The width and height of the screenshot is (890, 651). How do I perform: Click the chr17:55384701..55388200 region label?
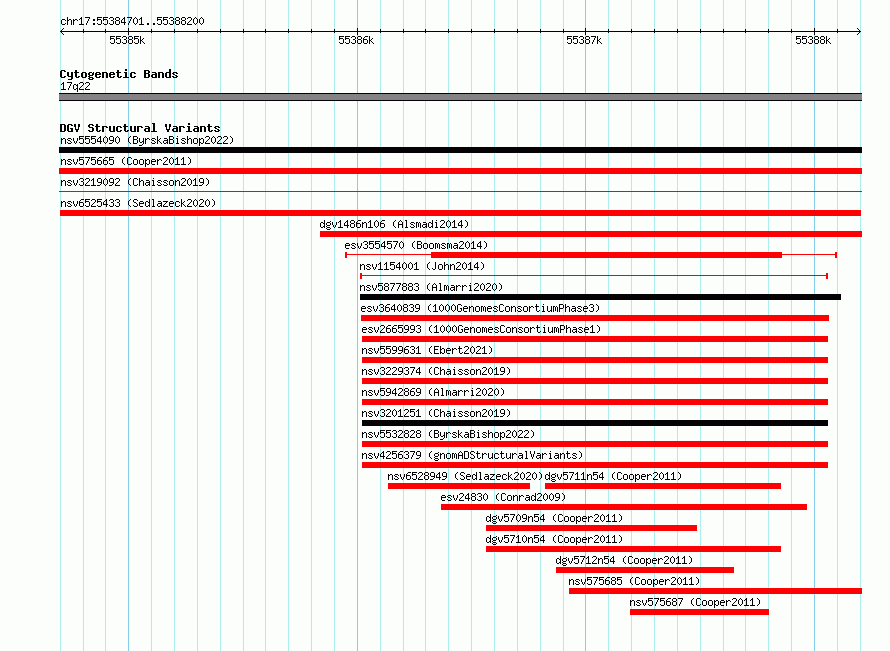tap(132, 22)
